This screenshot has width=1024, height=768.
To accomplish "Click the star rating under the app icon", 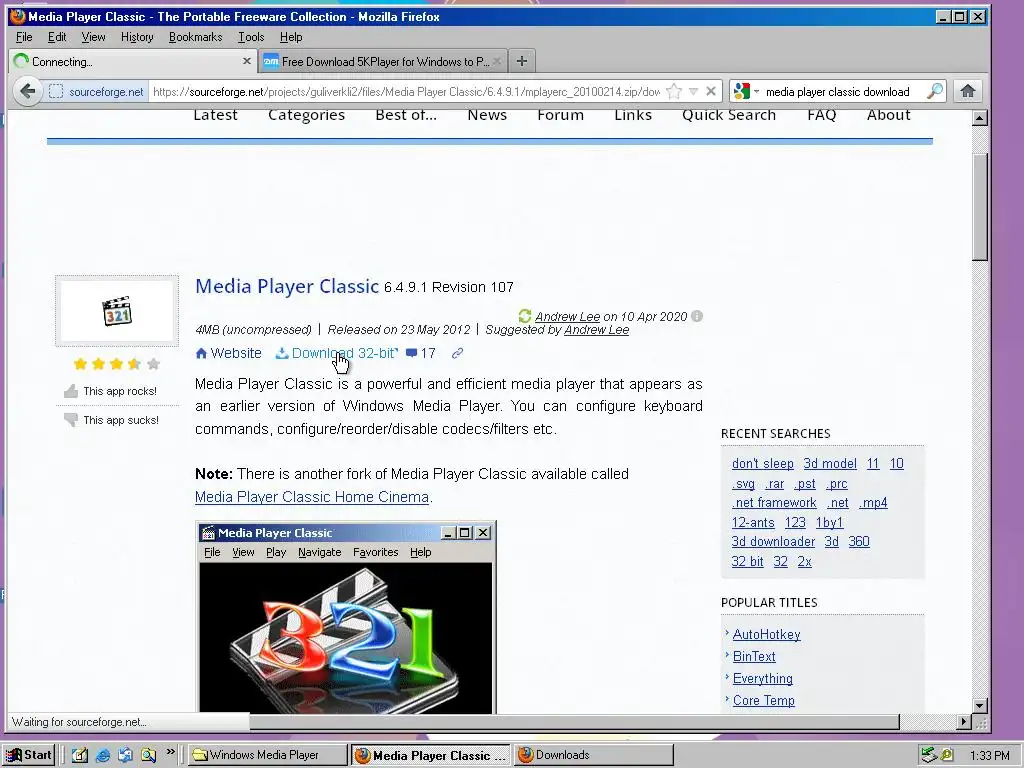I will click(x=116, y=364).
